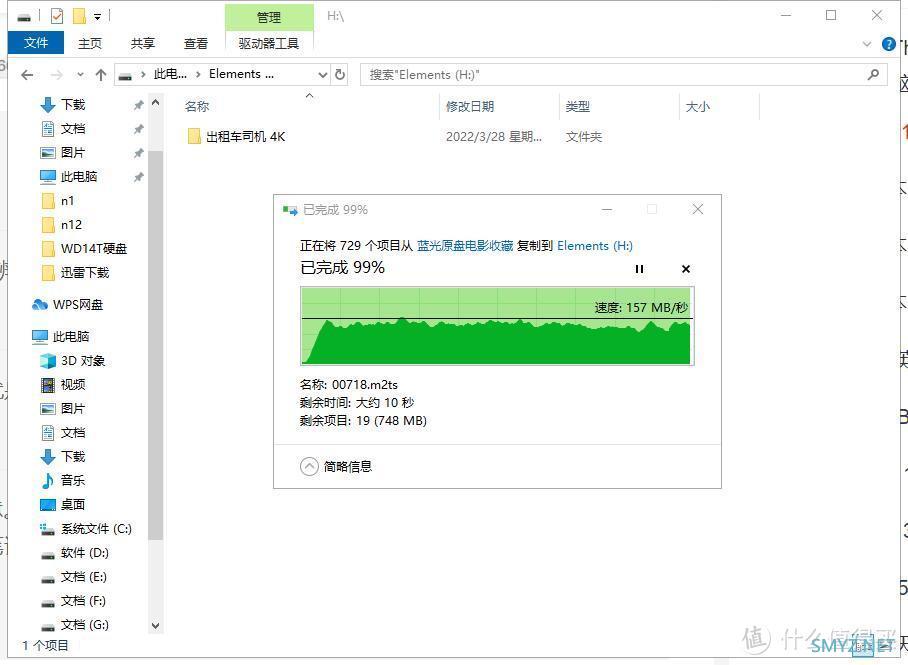This screenshot has height=665, width=908.
Task: Sort by 名称 column header
Action: click(x=197, y=107)
